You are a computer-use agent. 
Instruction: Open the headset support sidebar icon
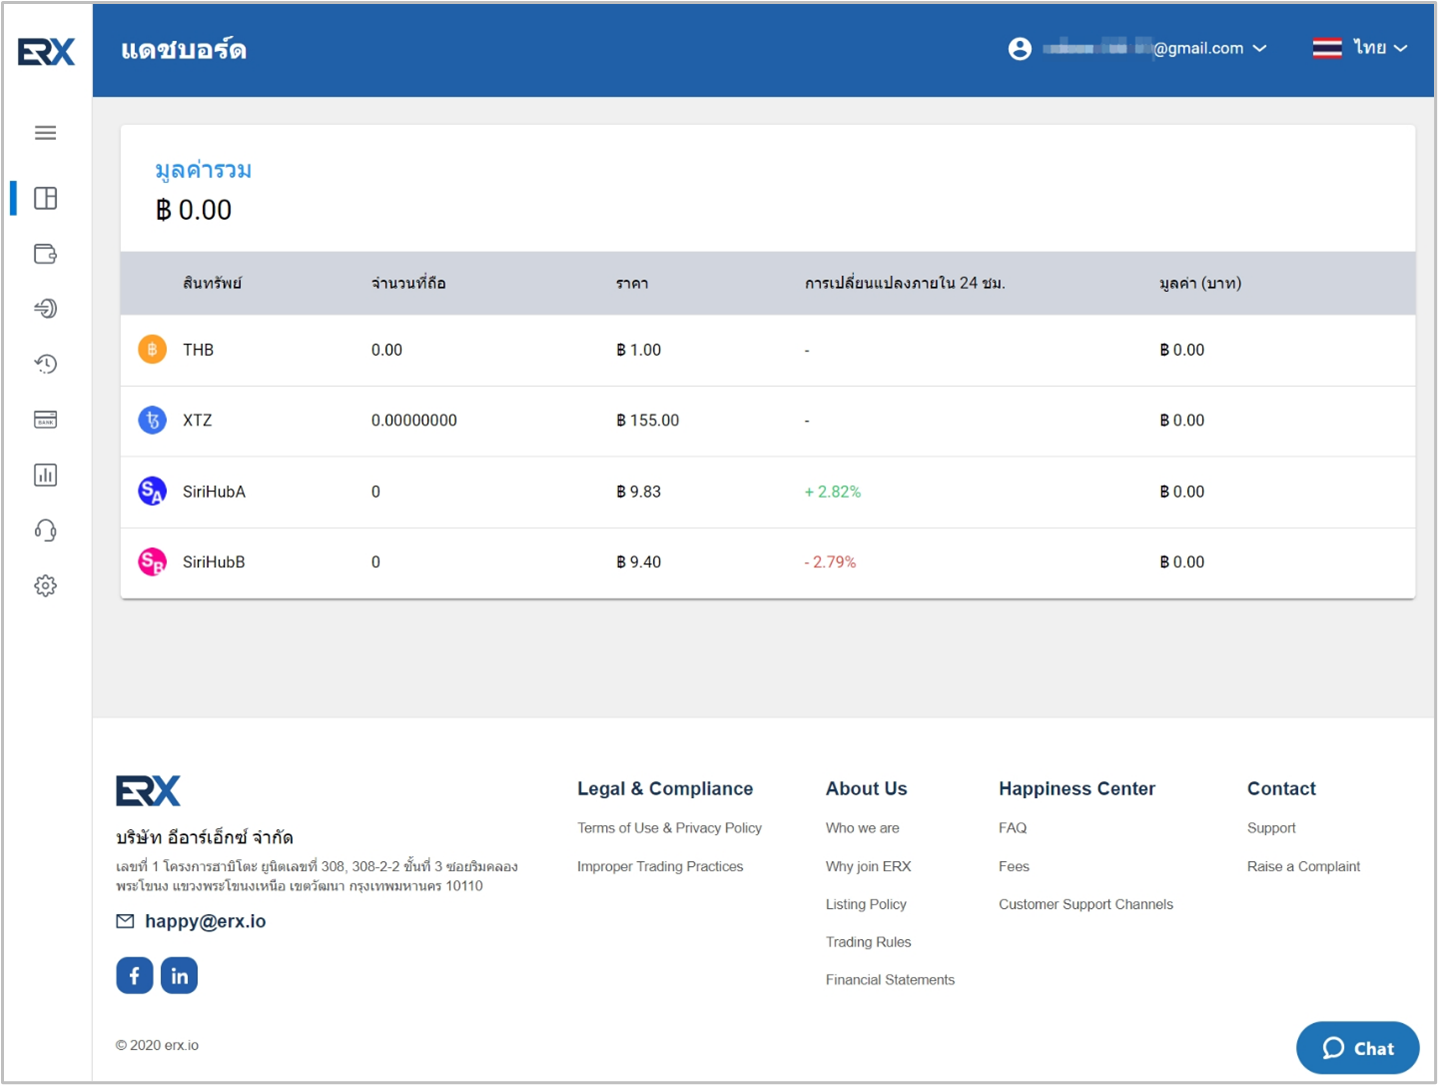[45, 530]
